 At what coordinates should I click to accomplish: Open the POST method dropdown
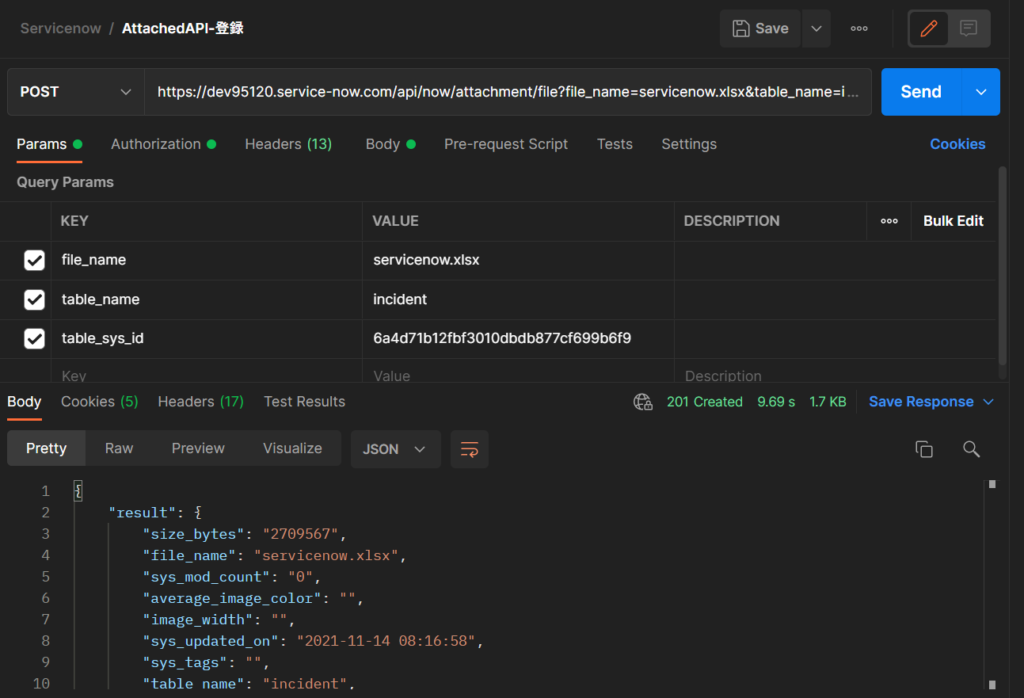[x=75, y=92]
